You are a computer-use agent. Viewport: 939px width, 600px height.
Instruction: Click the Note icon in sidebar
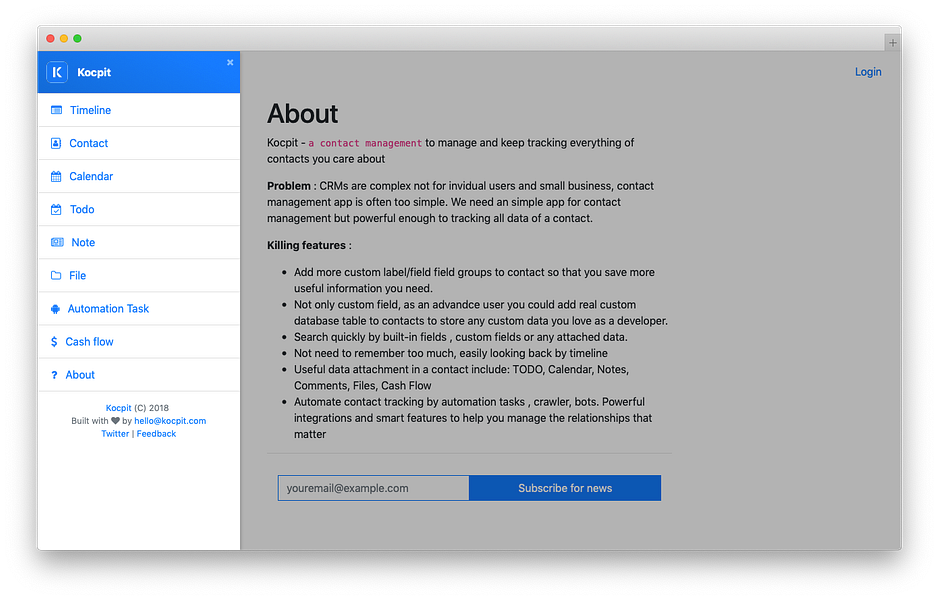[x=57, y=243]
